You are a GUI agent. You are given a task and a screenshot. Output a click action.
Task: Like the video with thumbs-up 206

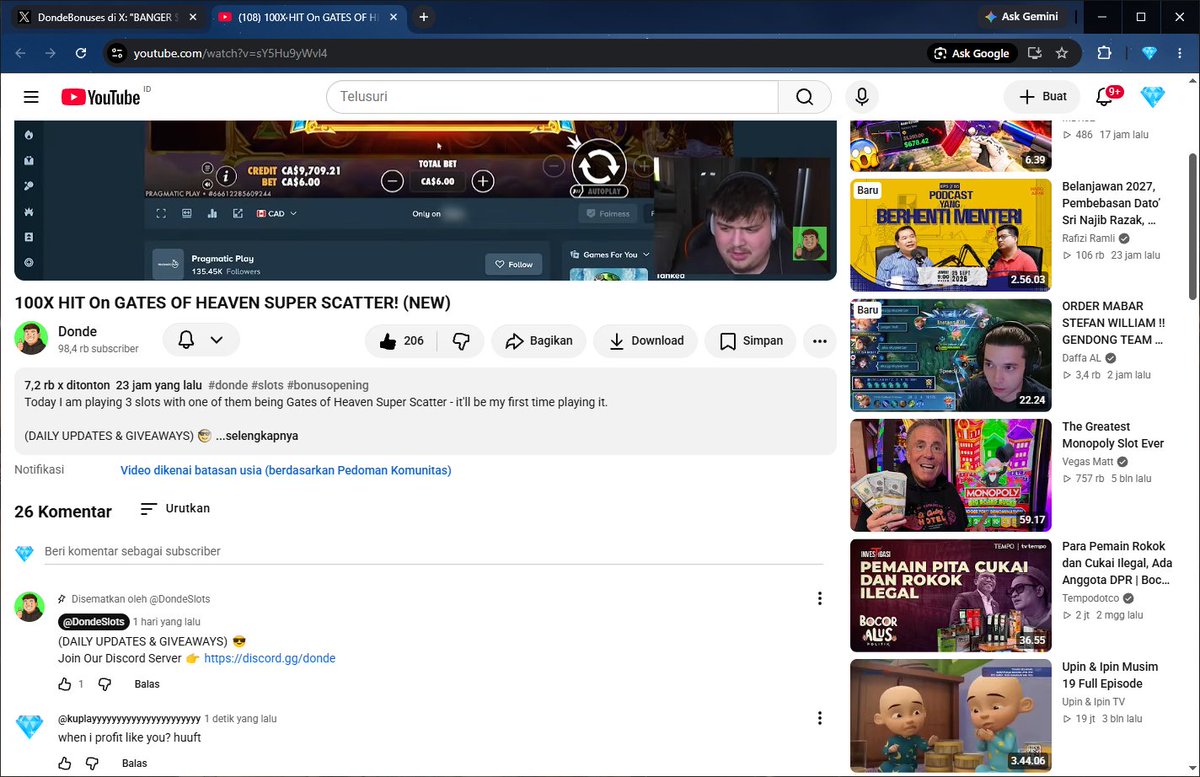pyautogui.click(x=401, y=341)
